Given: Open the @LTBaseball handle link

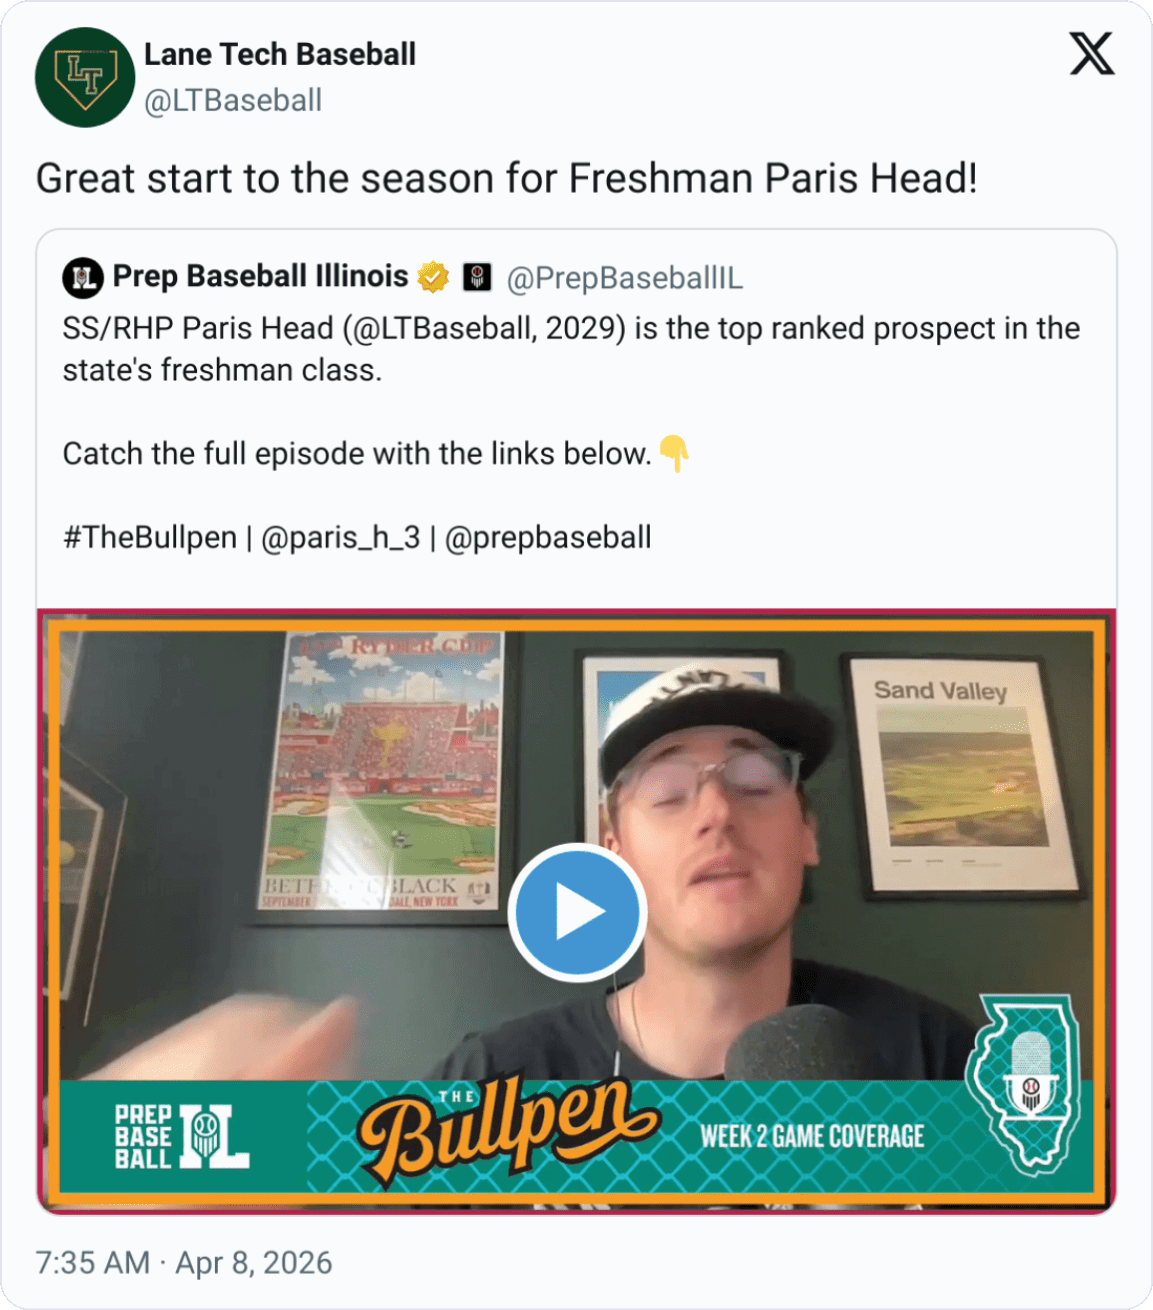Looking at the screenshot, I should point(233,101).
